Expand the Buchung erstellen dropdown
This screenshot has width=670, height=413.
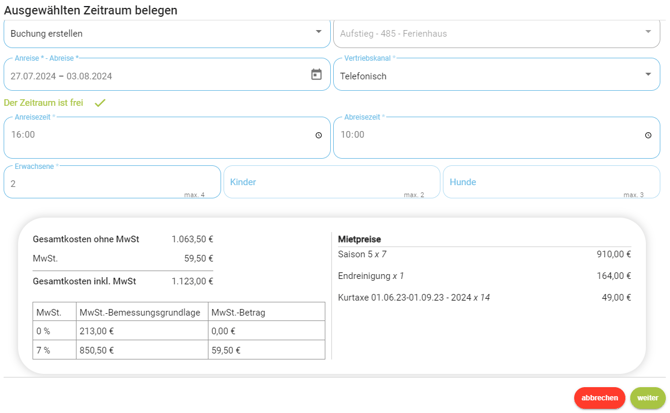click(319, 32)
